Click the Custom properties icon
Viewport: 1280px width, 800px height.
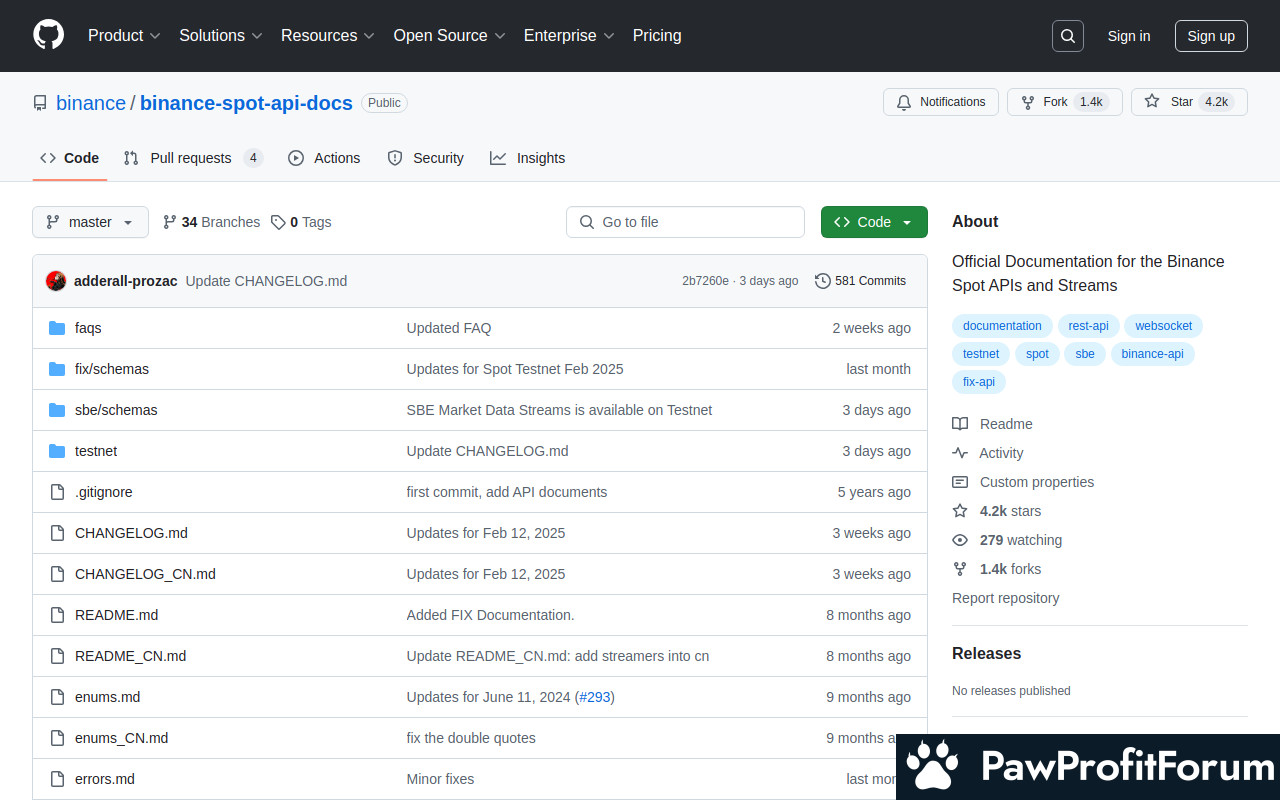(960, 482)
